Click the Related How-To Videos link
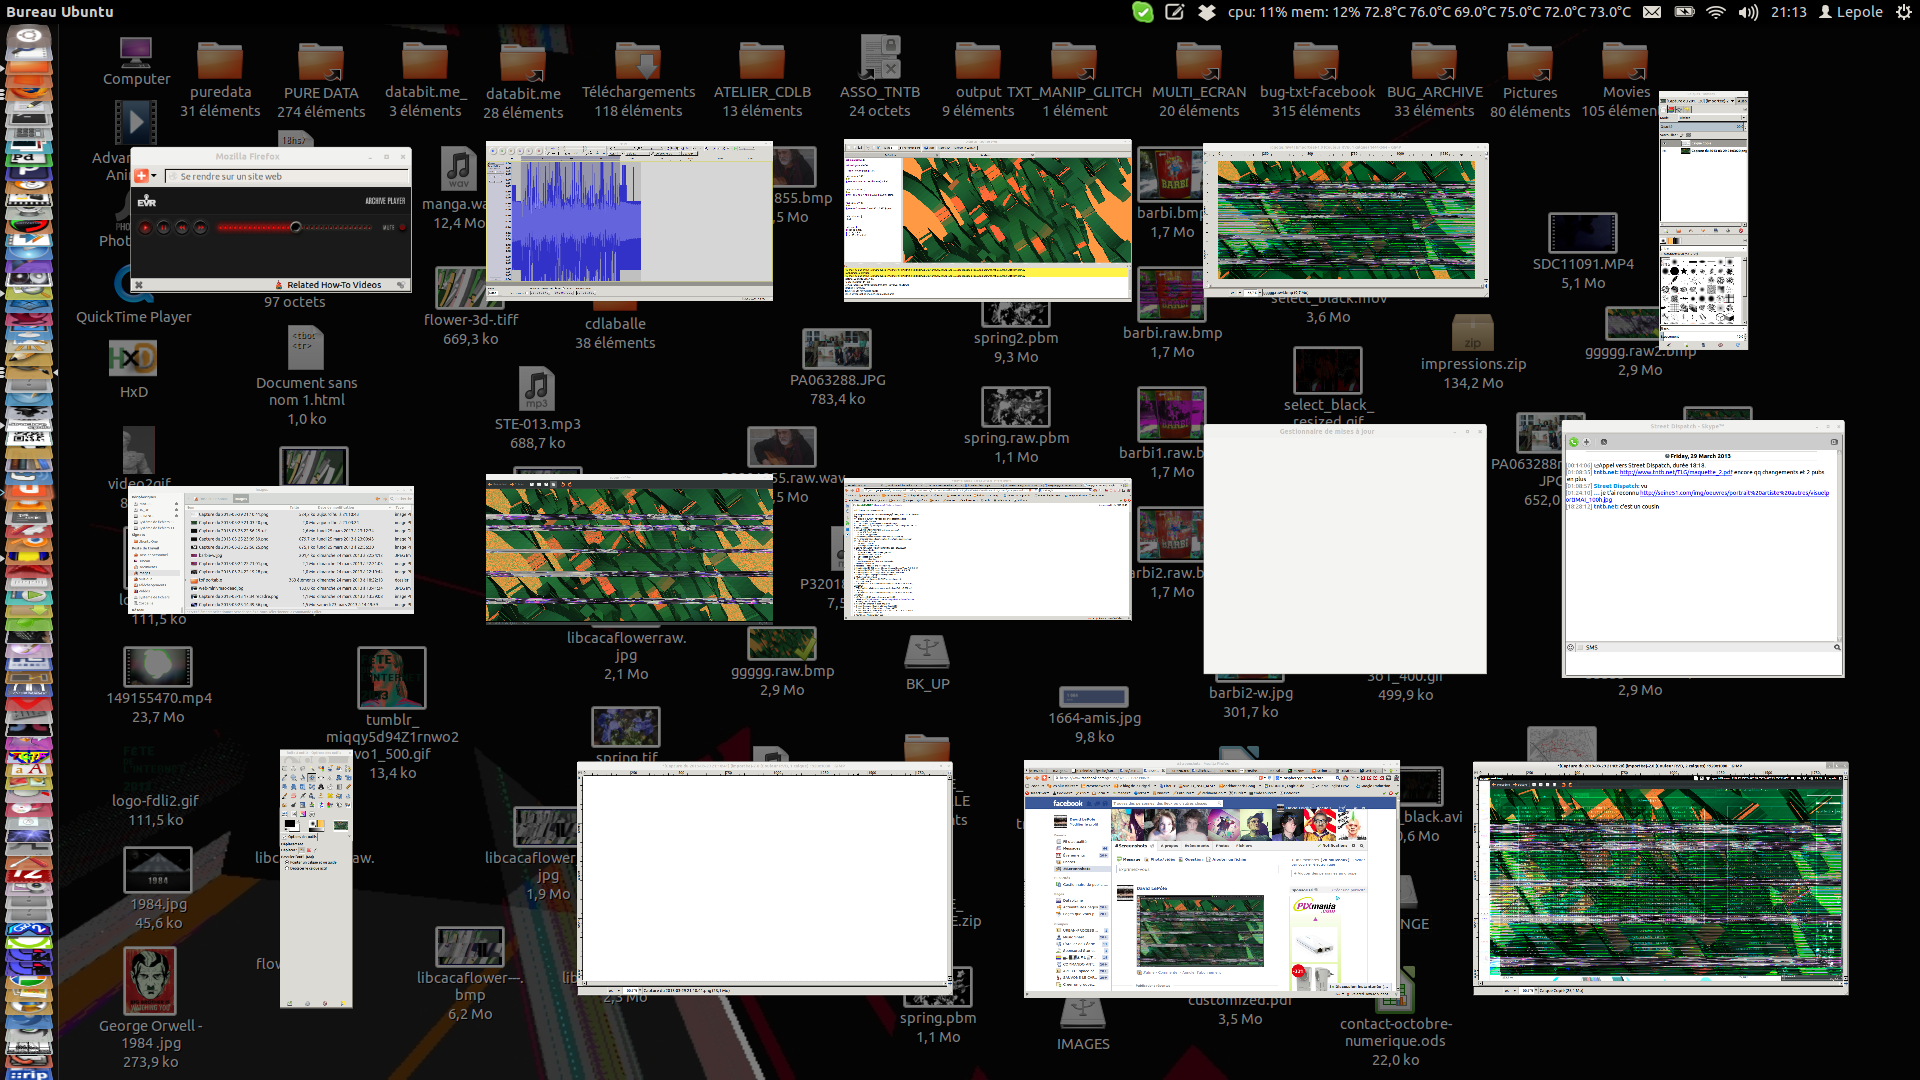 click(334, 285)
